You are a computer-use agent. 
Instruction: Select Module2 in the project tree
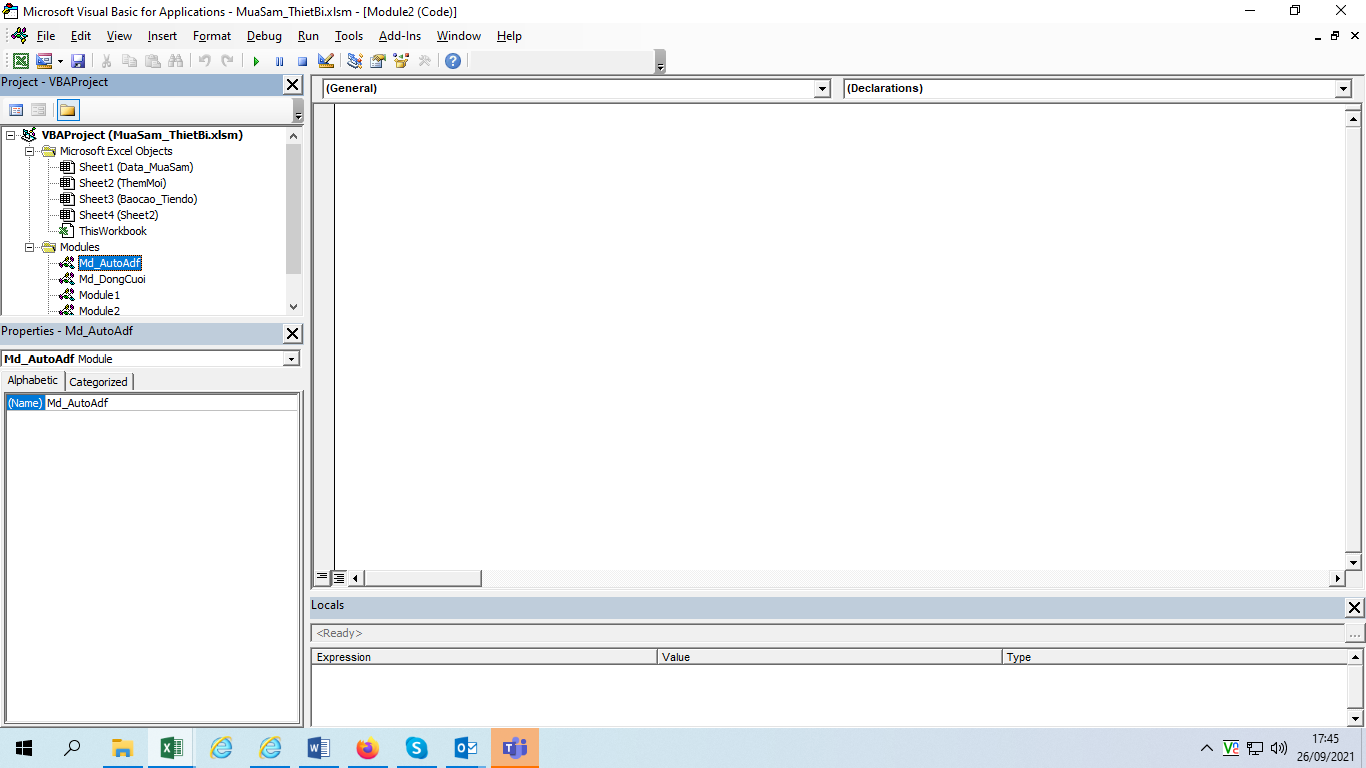99,311
